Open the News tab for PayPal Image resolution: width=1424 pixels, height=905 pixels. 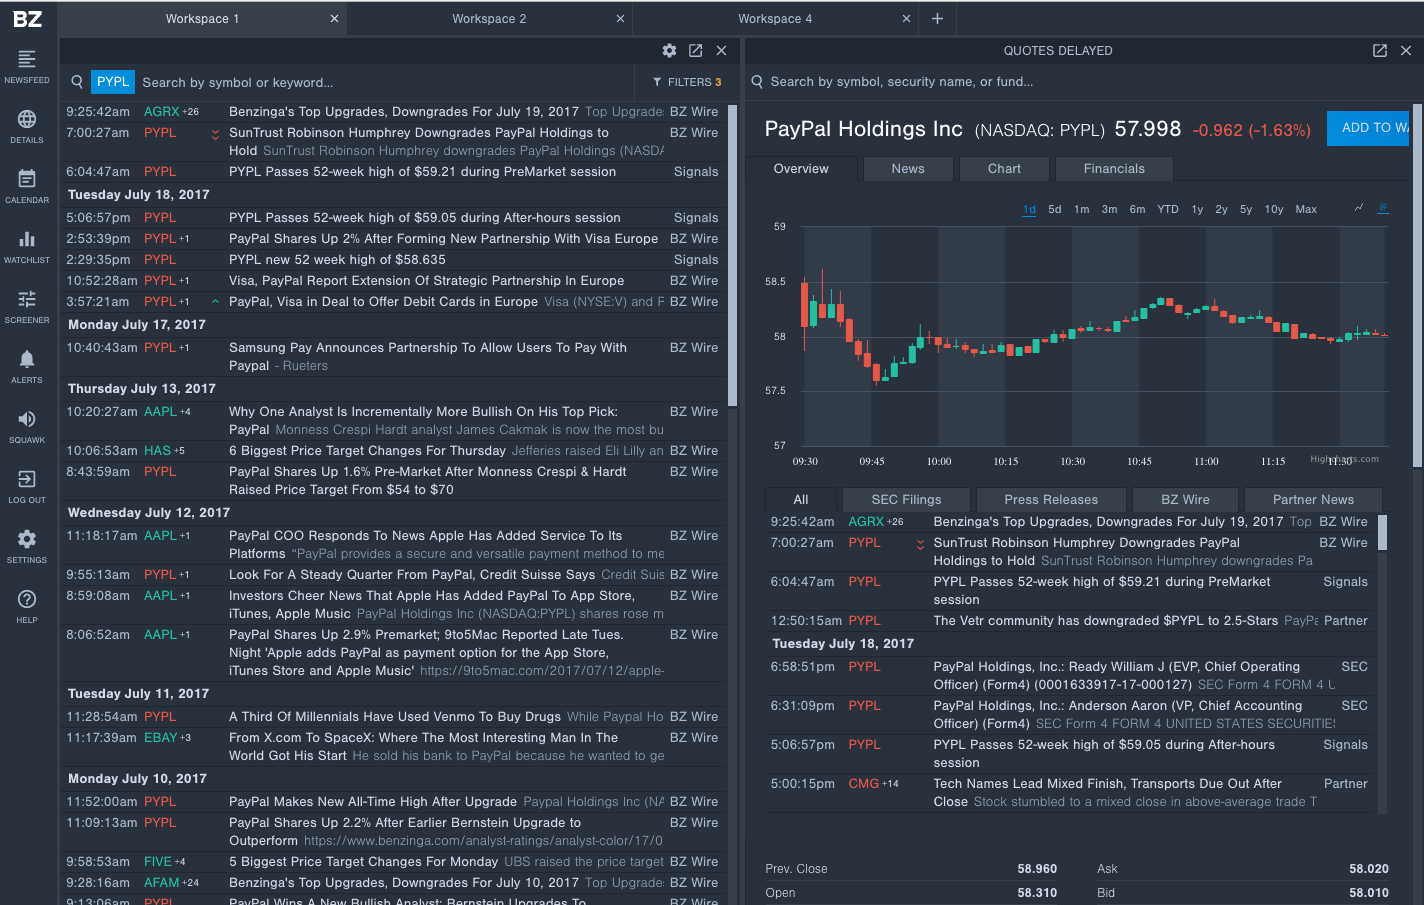click(x=908, y=169)
